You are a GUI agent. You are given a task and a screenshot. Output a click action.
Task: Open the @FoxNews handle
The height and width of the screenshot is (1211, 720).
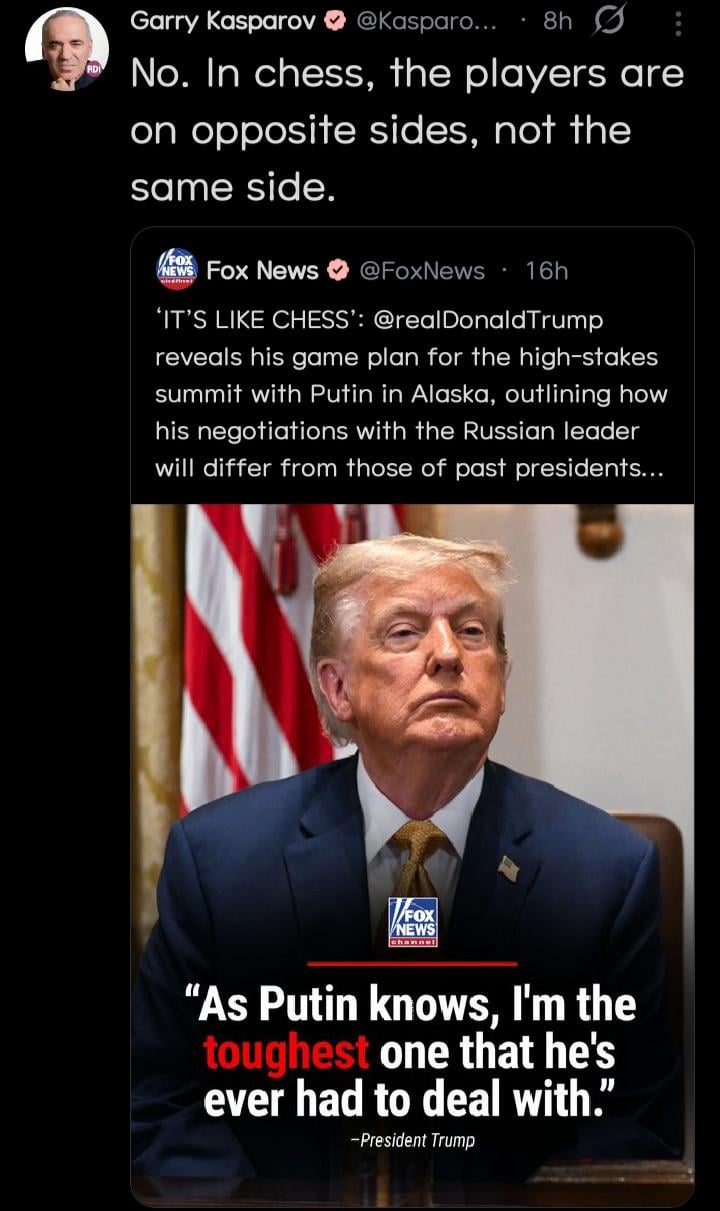pos(421,271)
